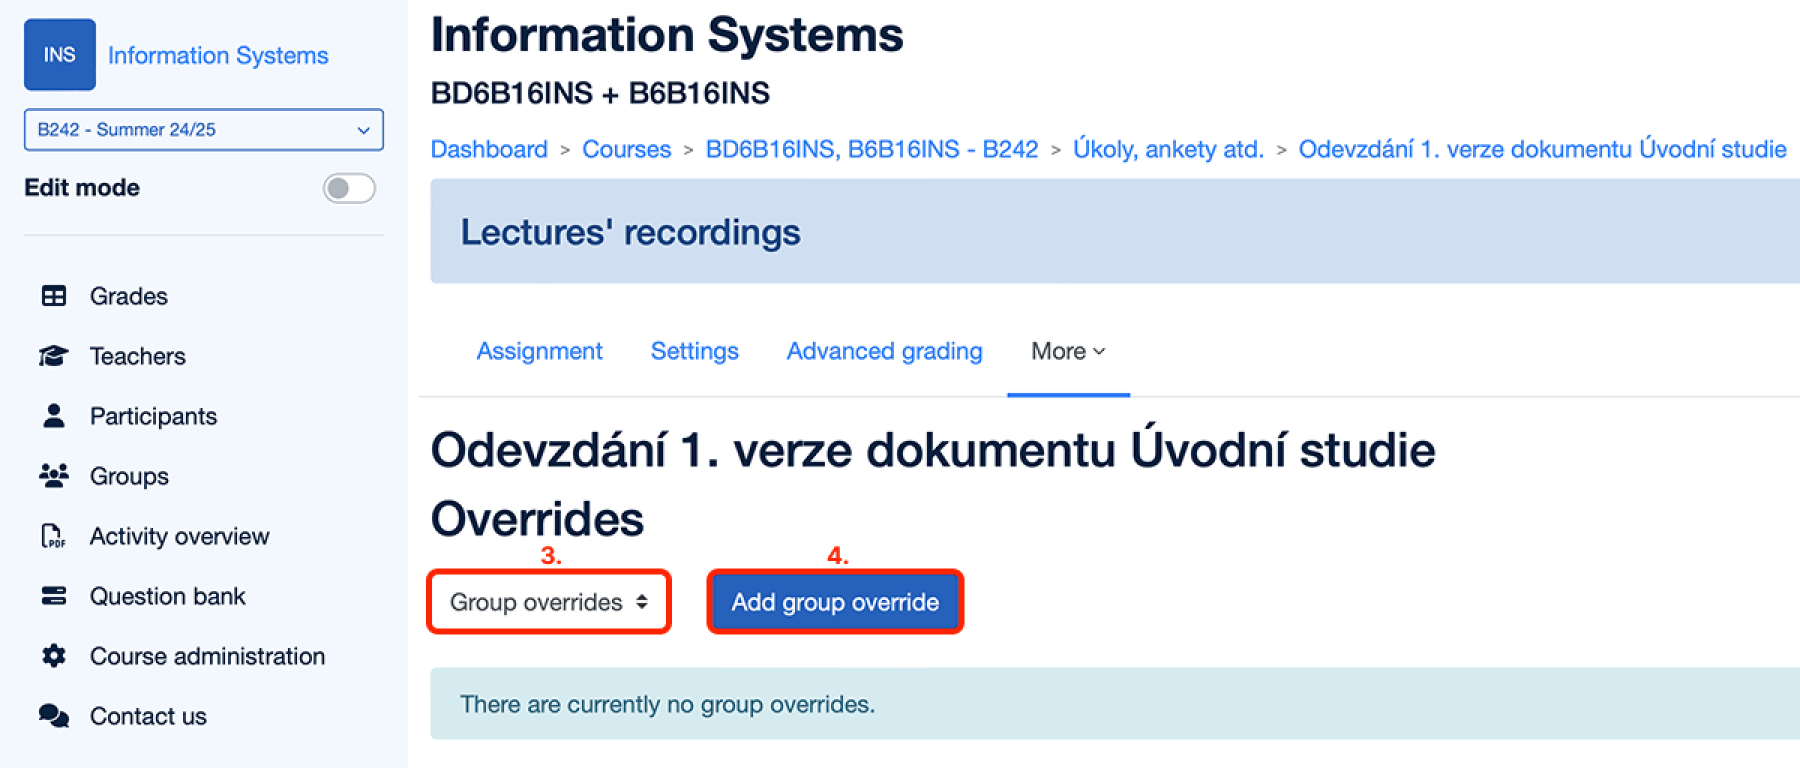This screenshot has height=768, width=1800.
Task: Open Question bank in the sidebar
Action: [168, 596]
